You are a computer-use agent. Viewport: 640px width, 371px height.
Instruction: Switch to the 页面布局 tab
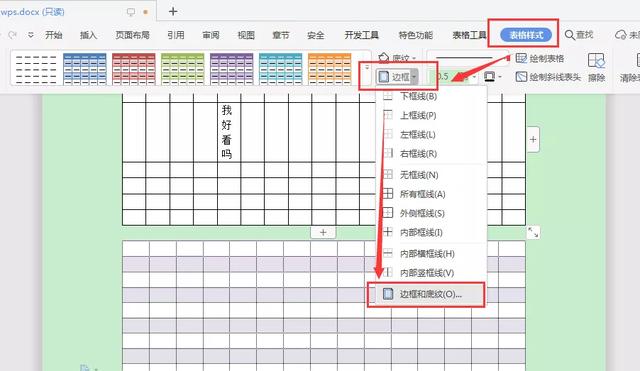132,35
